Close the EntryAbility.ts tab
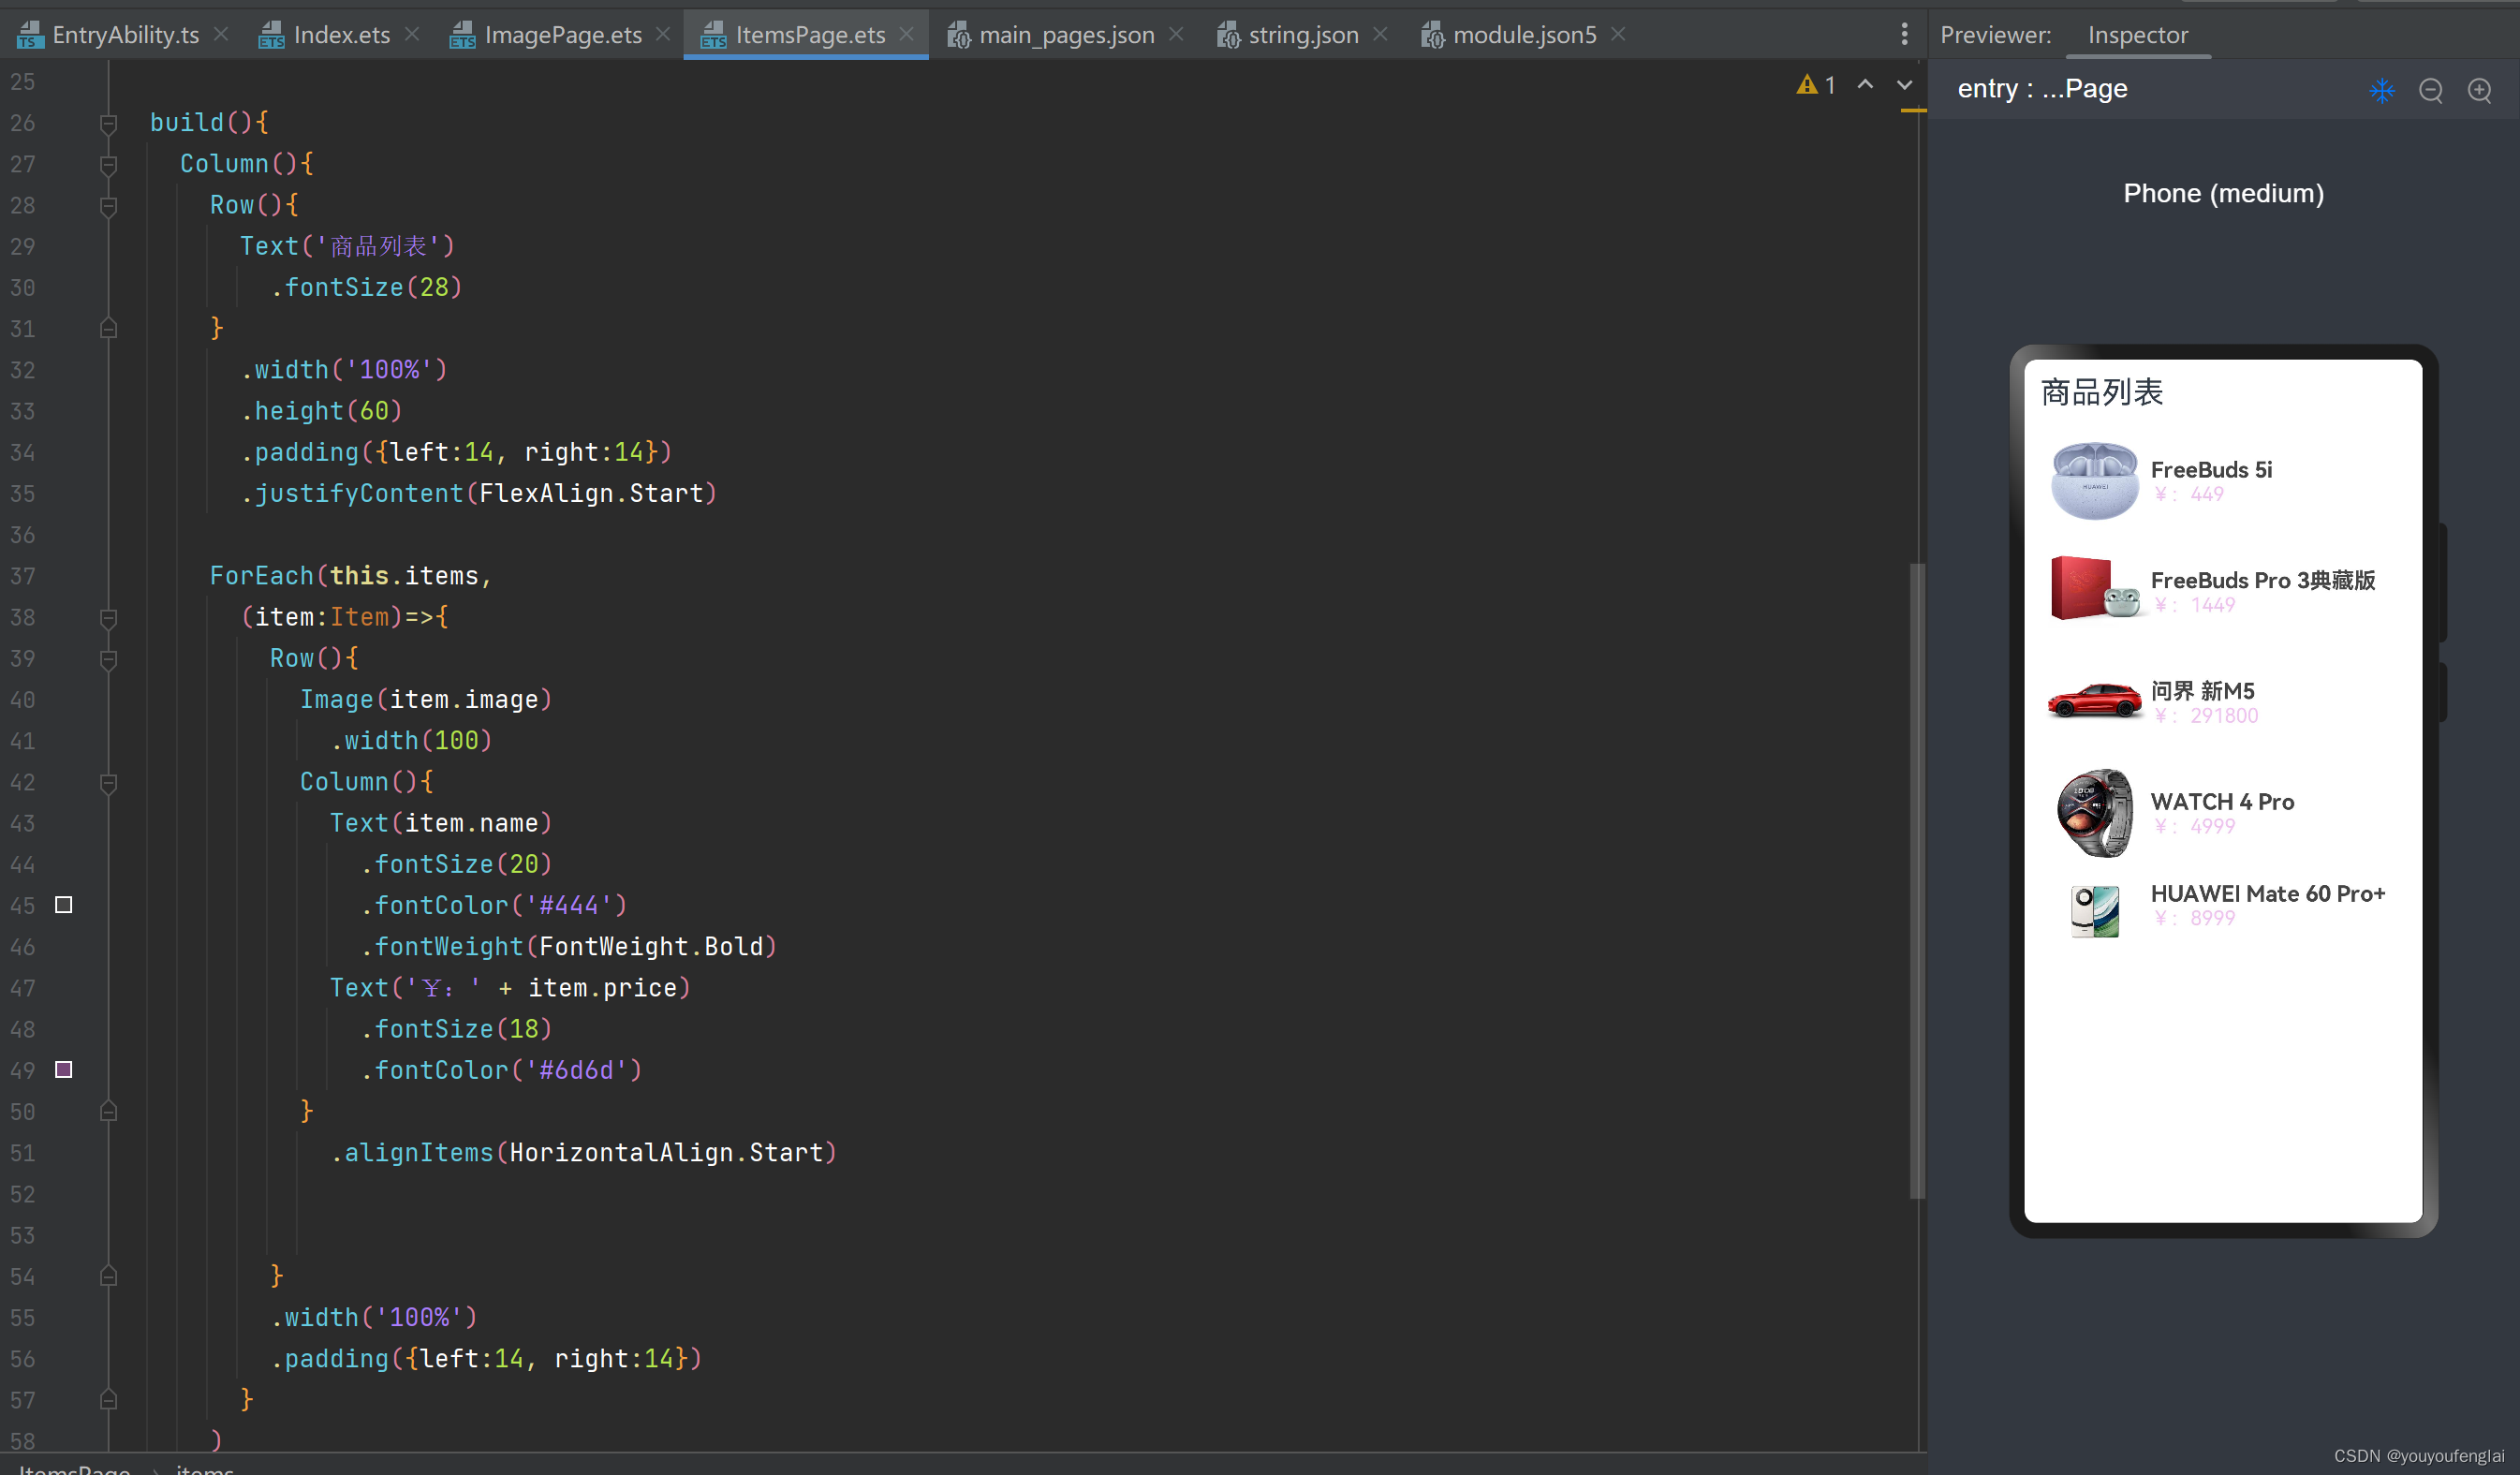The image size is (2520, 1475). click(221, 35)
